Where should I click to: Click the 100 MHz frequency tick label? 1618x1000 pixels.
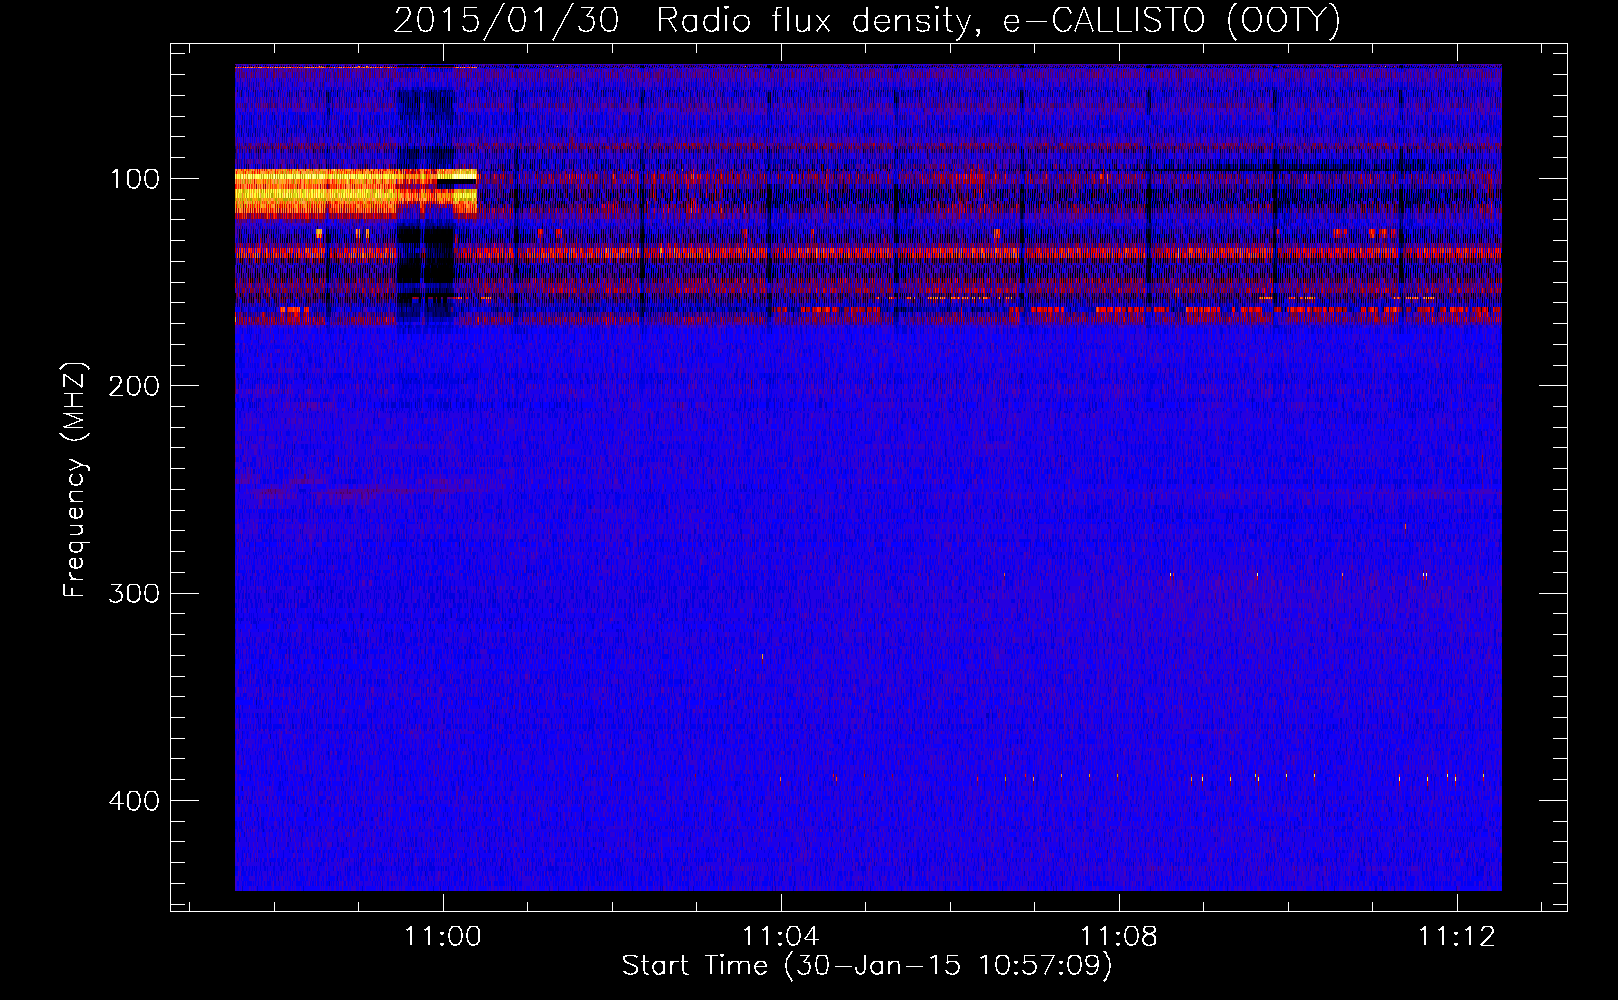[135, 179]
